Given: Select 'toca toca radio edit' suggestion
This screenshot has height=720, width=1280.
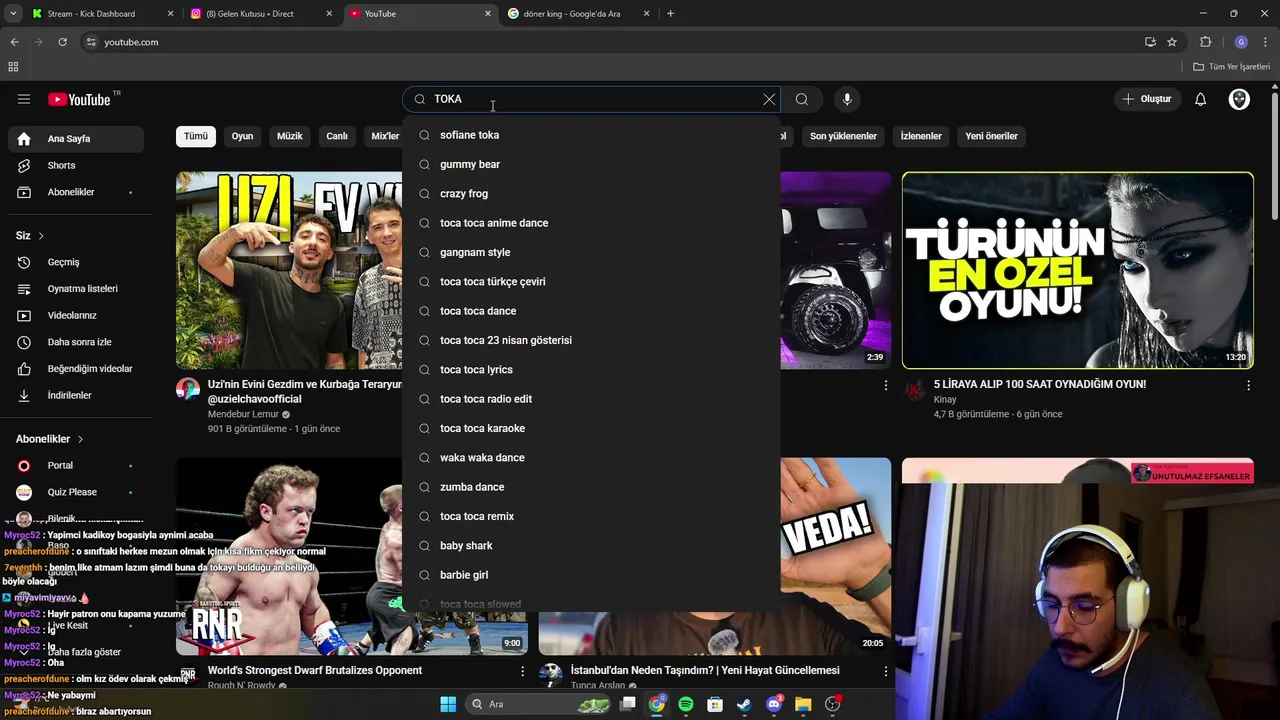Looking at the screenshot, I should (591, 399).
